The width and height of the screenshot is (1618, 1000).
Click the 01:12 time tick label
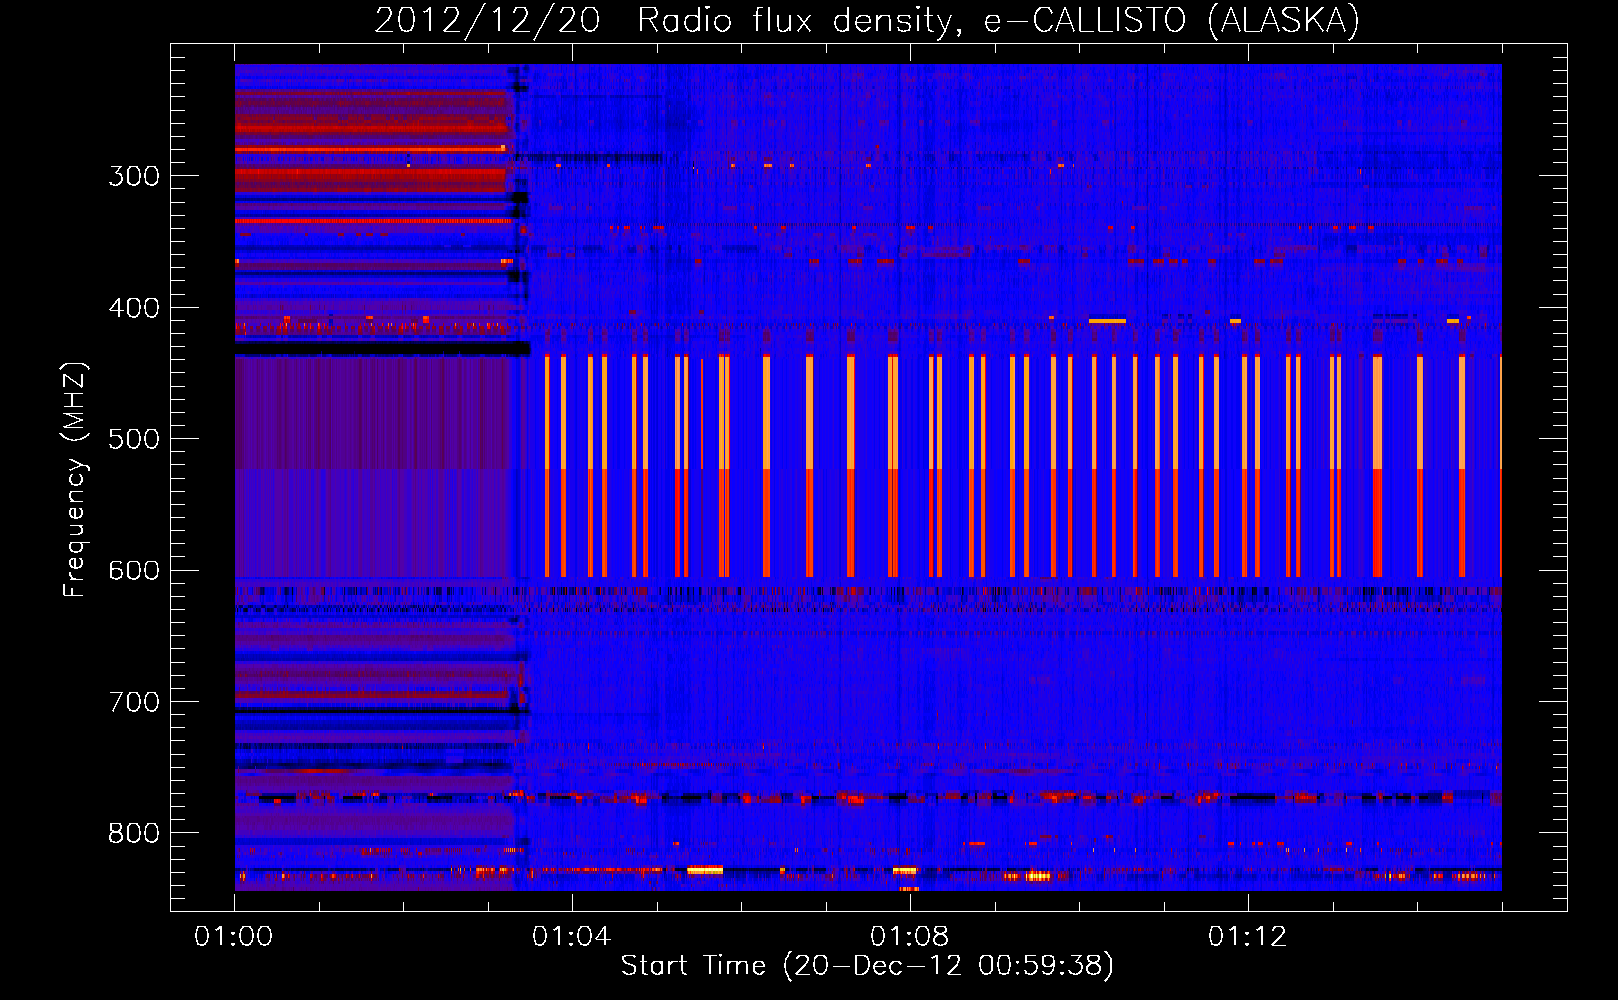[1247, 937]
